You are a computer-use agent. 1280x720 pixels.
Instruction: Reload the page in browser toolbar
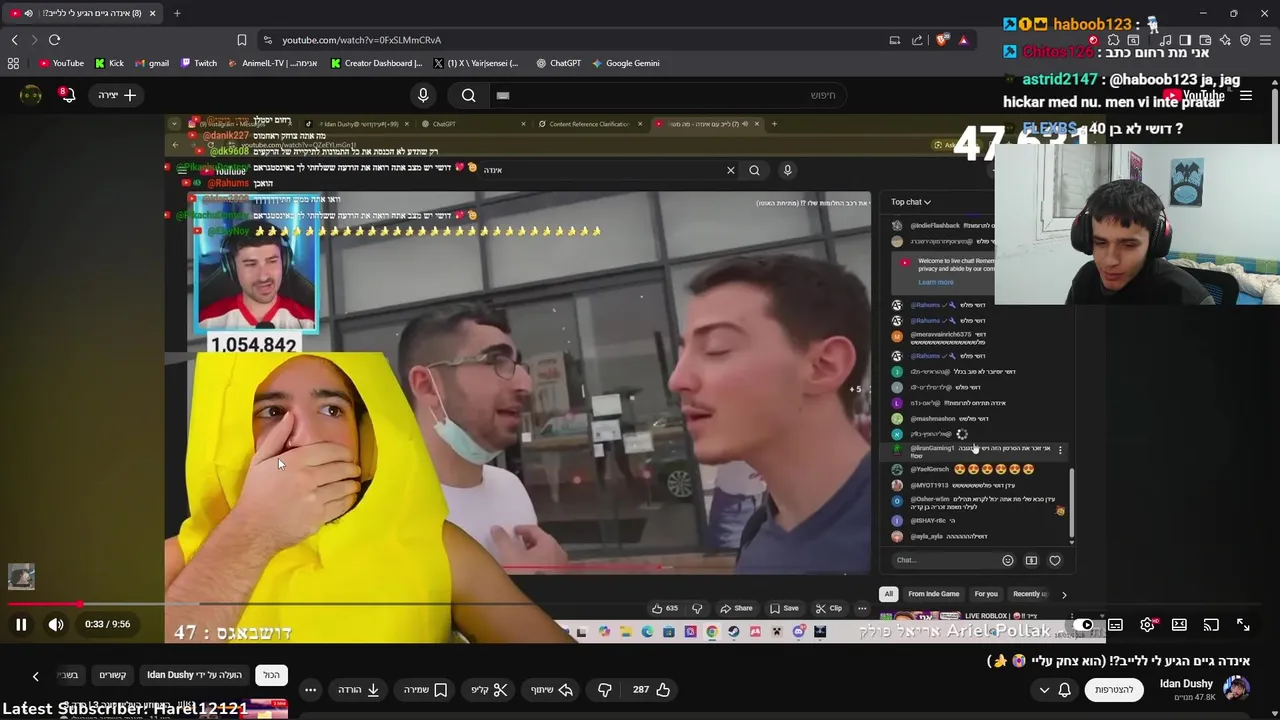[x=54, y=40]
